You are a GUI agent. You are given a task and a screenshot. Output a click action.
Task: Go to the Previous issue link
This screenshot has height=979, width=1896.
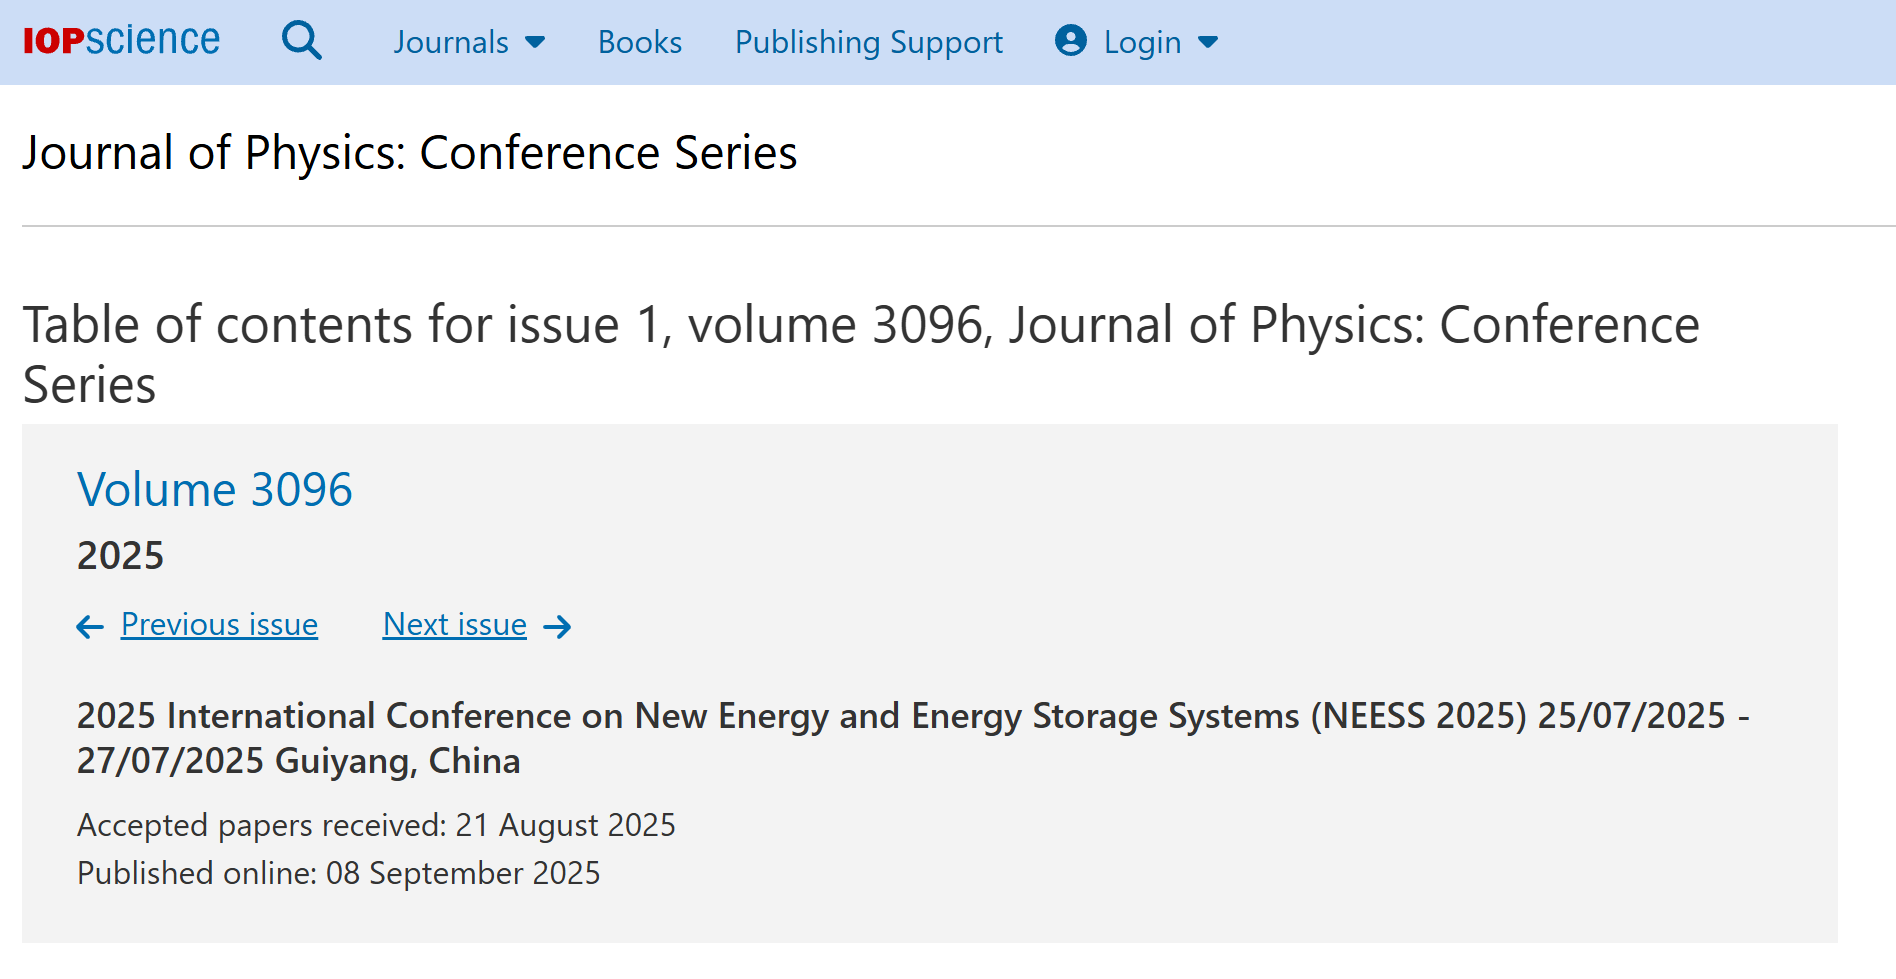pos(219,625)
